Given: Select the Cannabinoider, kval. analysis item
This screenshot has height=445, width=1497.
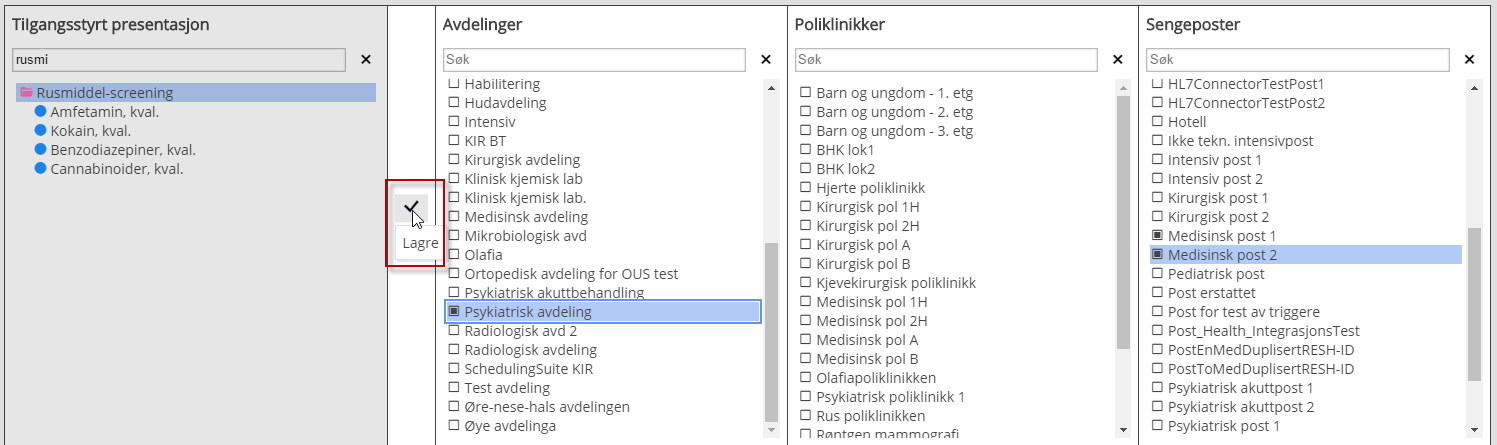Looking at the screenshot, I should pyautogui.click(x=116, y=169).
